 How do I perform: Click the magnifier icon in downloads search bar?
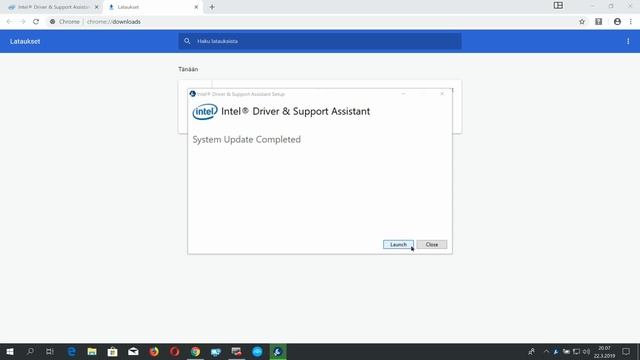click(x=187, y=41)
